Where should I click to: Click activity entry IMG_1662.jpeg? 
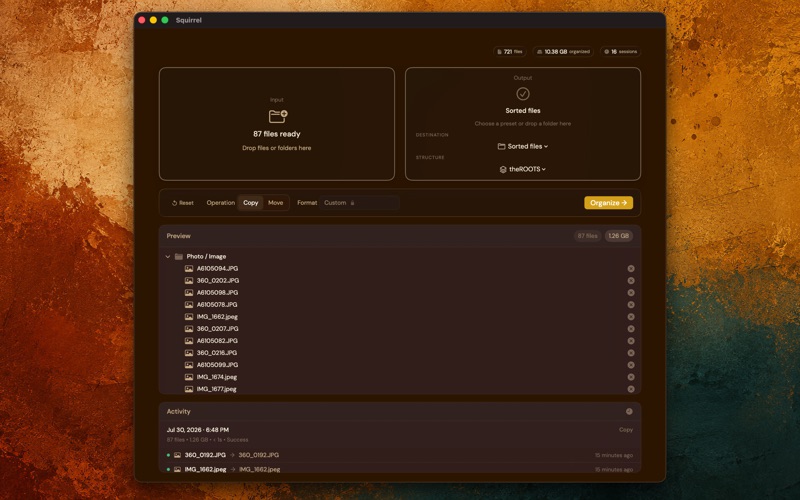(x=399, y=469)
